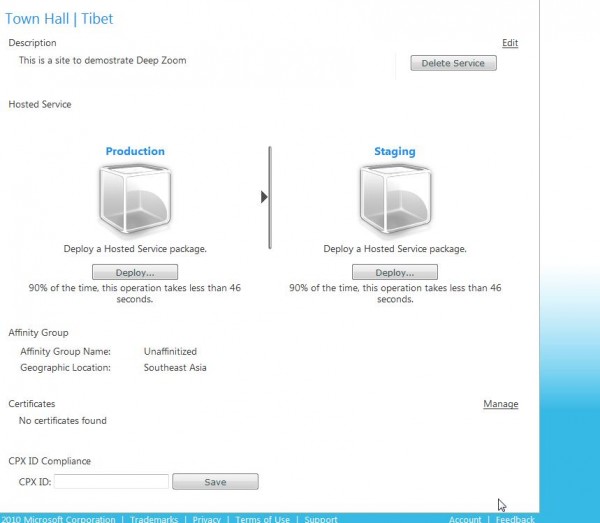Viewport: 600px width, 523px height.
Task: Open the Feedback link in the footer
Action: point(515,519)
